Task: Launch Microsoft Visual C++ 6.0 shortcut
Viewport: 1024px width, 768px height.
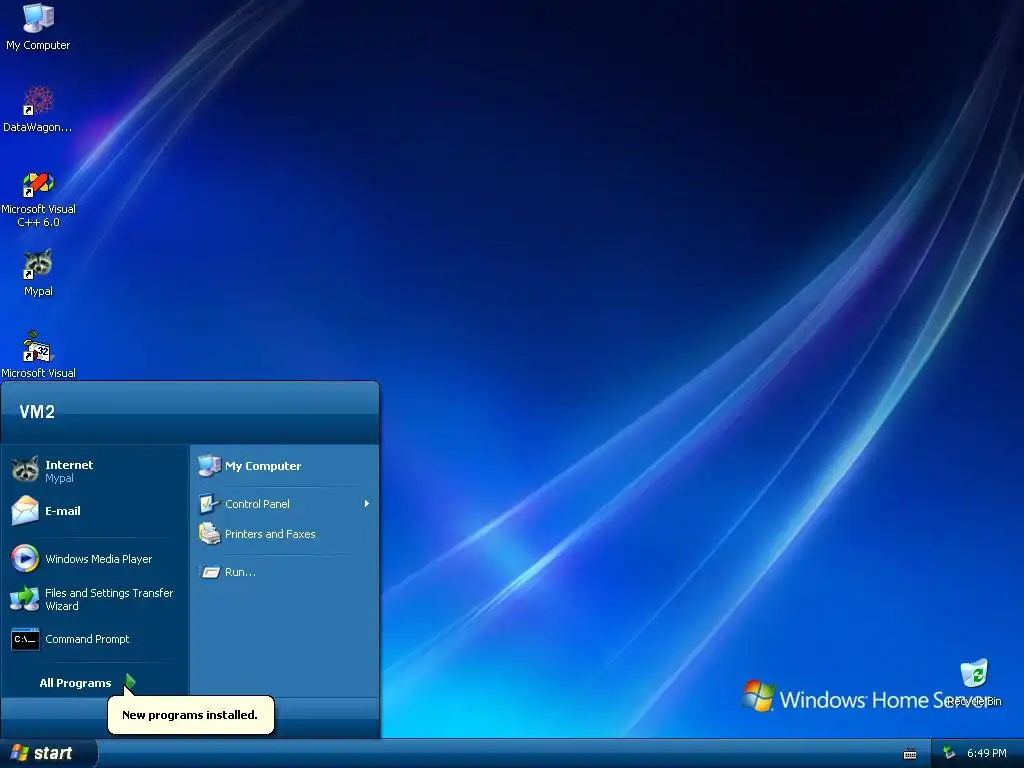Action: pos(38,199)
